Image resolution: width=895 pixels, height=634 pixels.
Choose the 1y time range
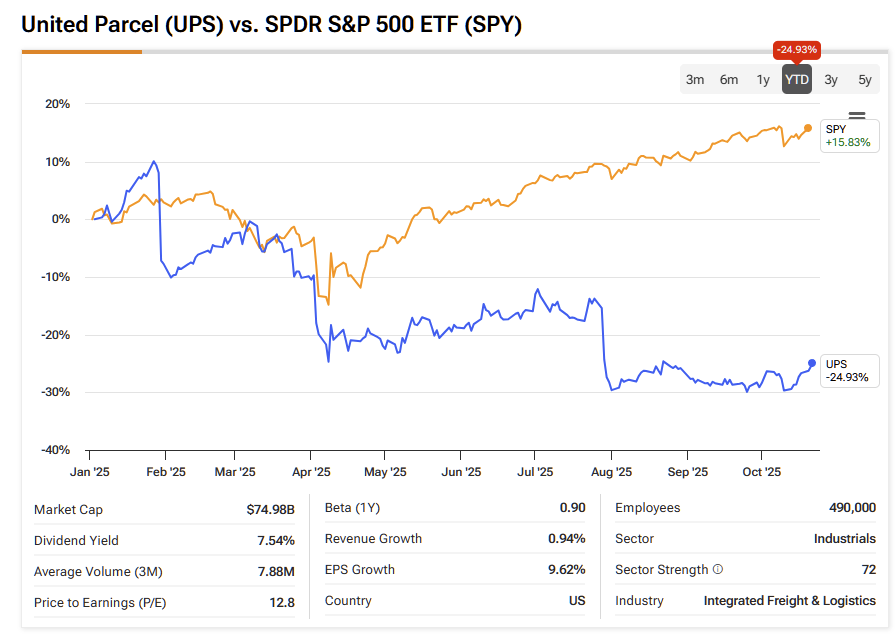[763, 80]
